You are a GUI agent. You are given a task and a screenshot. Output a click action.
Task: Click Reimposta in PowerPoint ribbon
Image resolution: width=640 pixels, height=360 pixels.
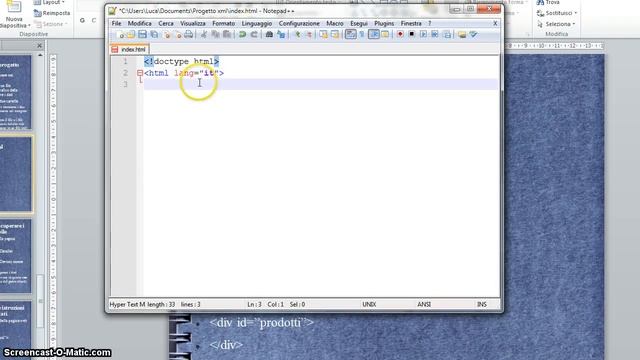coord(52,13)
